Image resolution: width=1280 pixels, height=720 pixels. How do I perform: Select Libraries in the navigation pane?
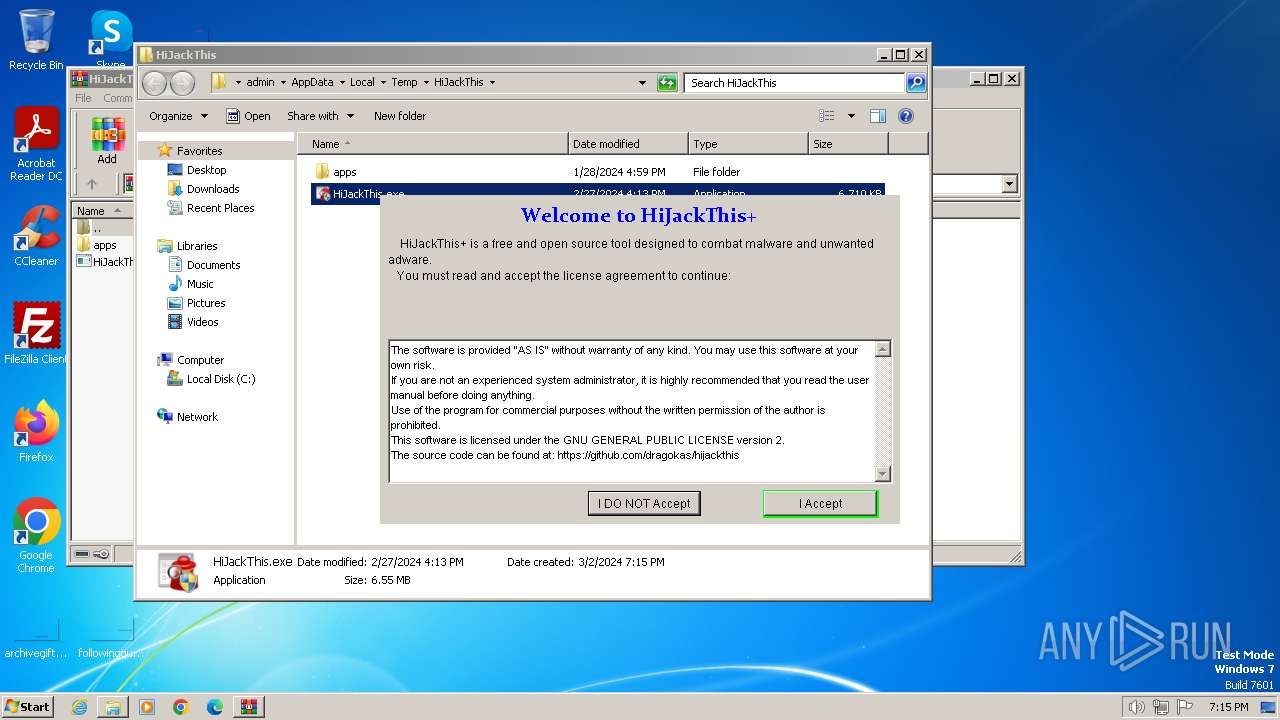point(197,246)
